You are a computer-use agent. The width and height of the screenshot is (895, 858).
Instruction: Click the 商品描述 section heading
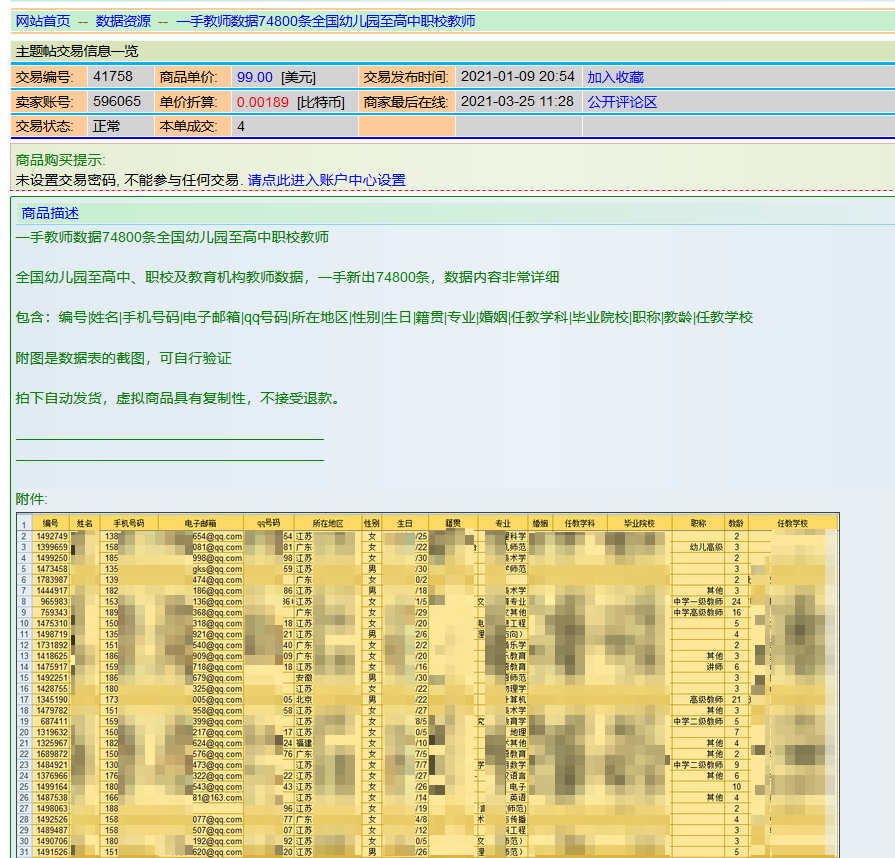[50, 213]
